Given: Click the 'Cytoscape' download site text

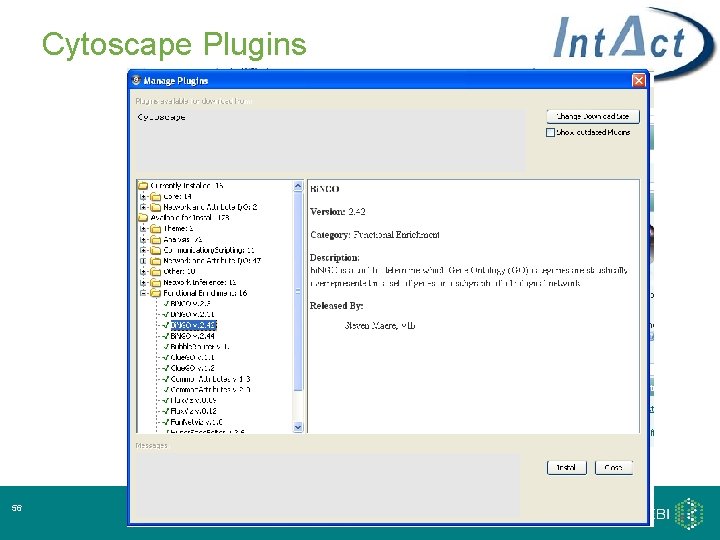Looking at the screenshot, I should point(161,117).
